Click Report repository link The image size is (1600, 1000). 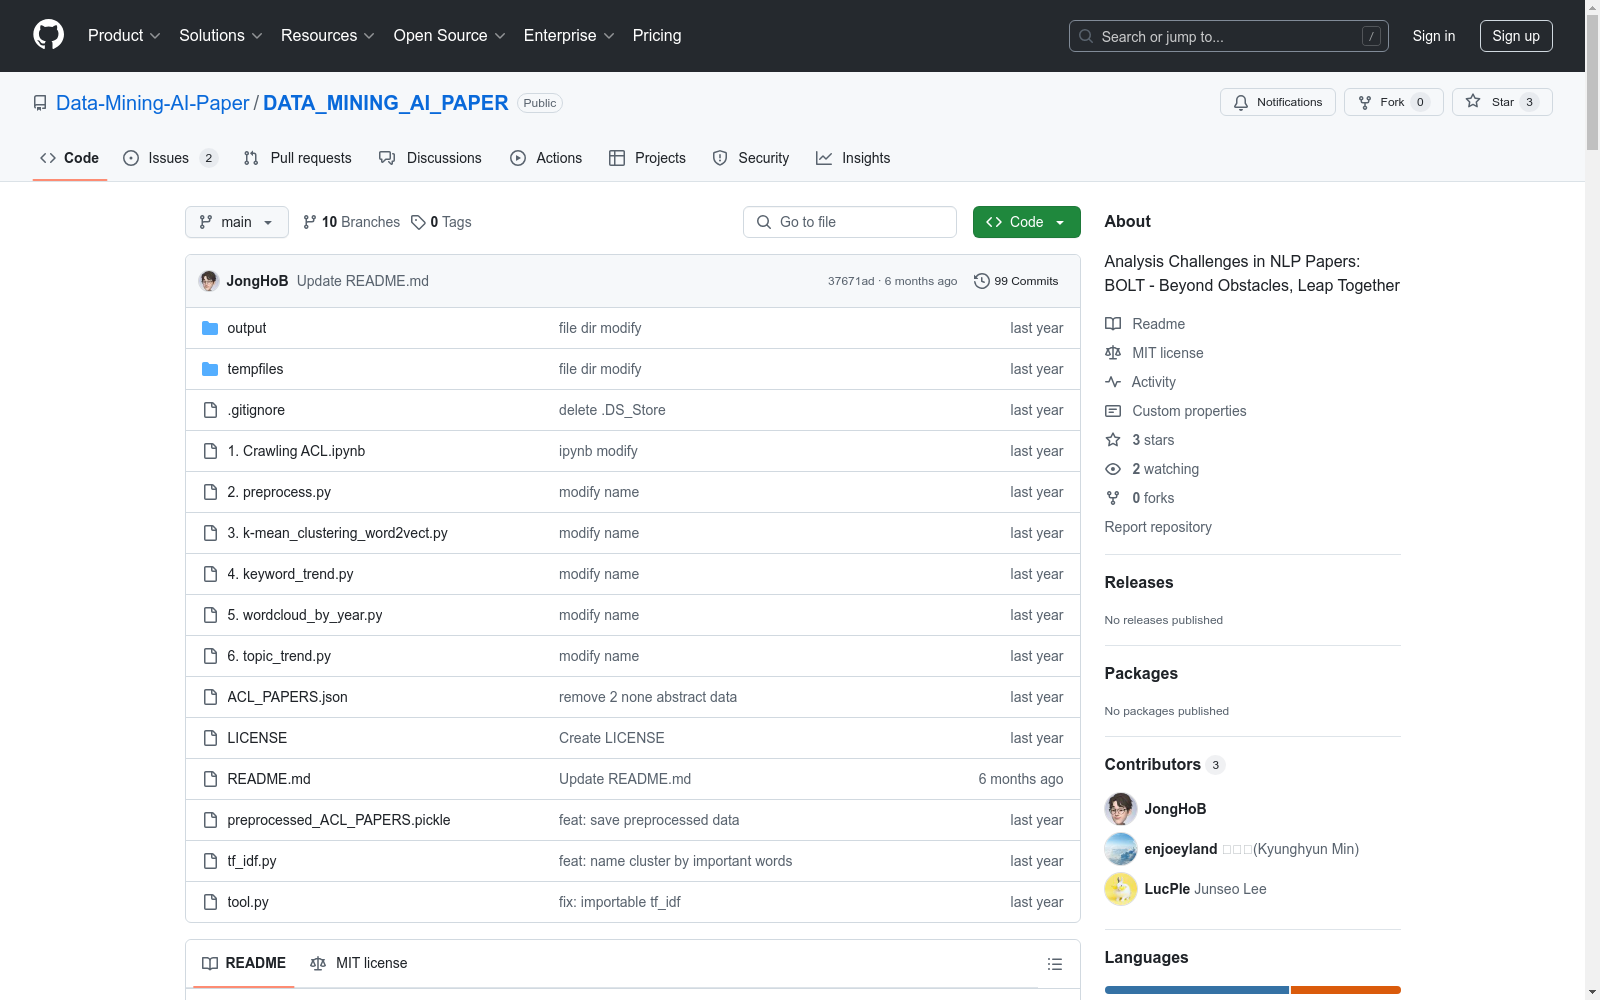point(1158,527)
